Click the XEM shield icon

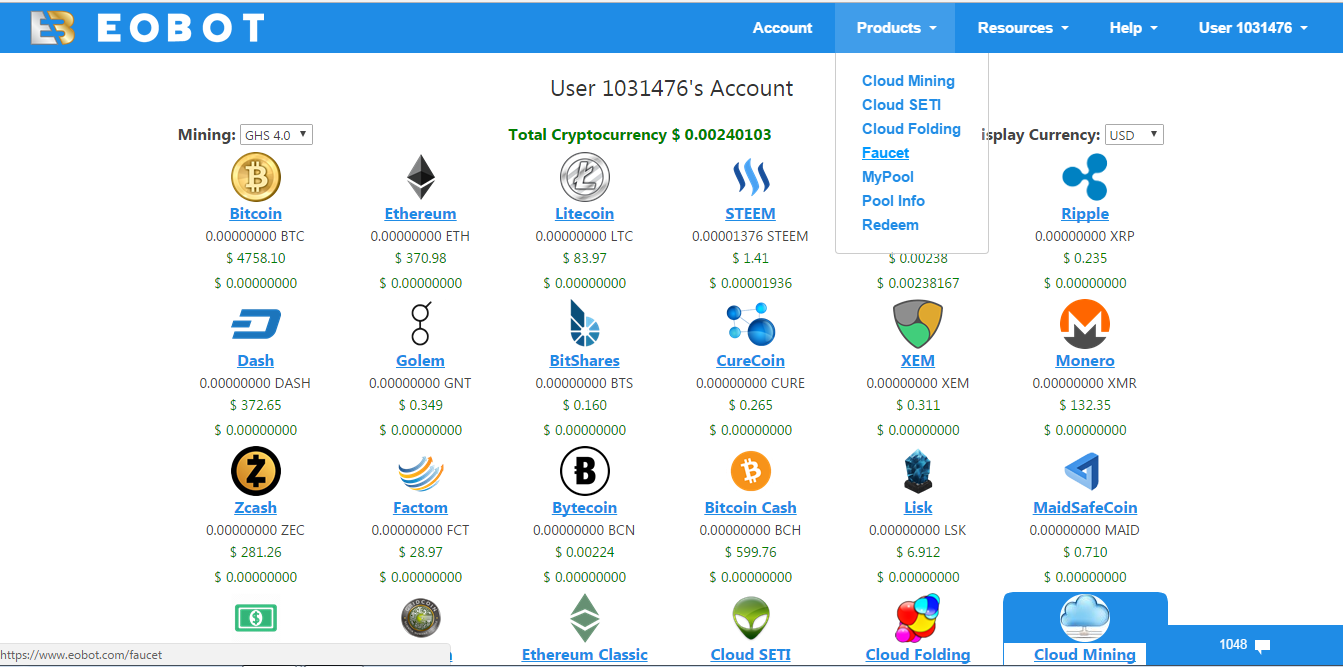(x=918, y=324)
